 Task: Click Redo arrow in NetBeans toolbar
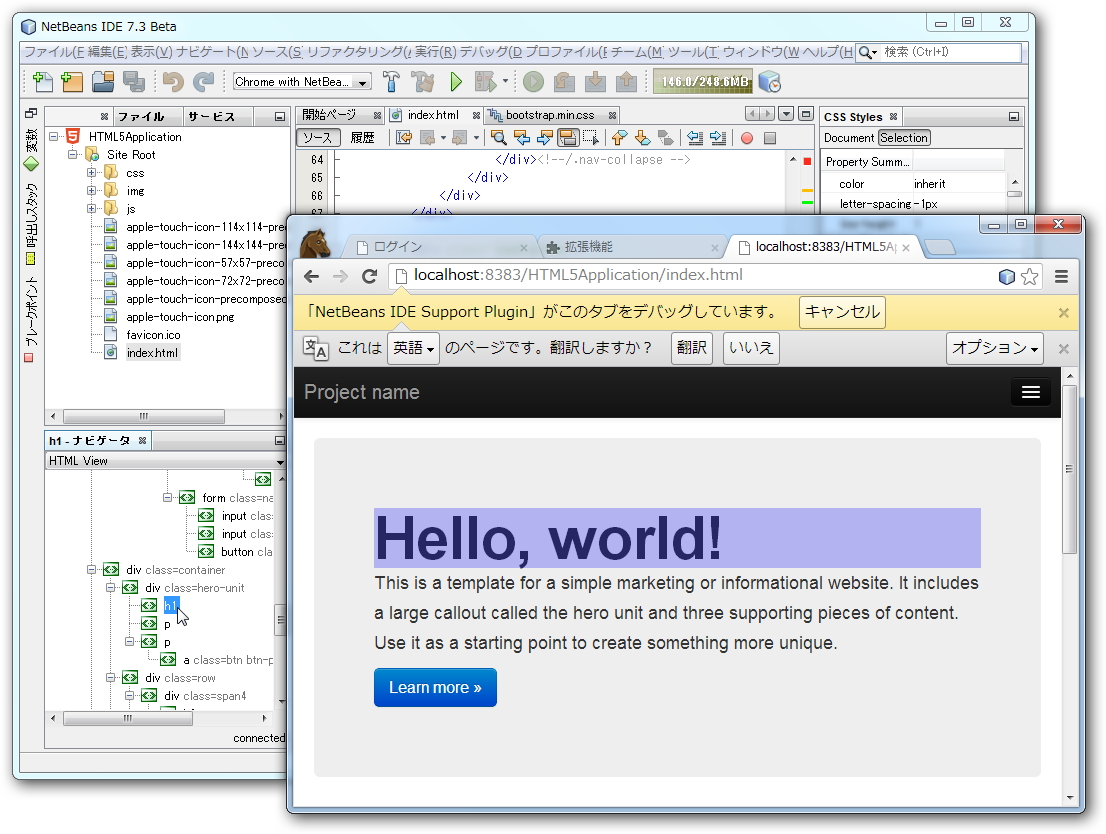pos(204,82)
